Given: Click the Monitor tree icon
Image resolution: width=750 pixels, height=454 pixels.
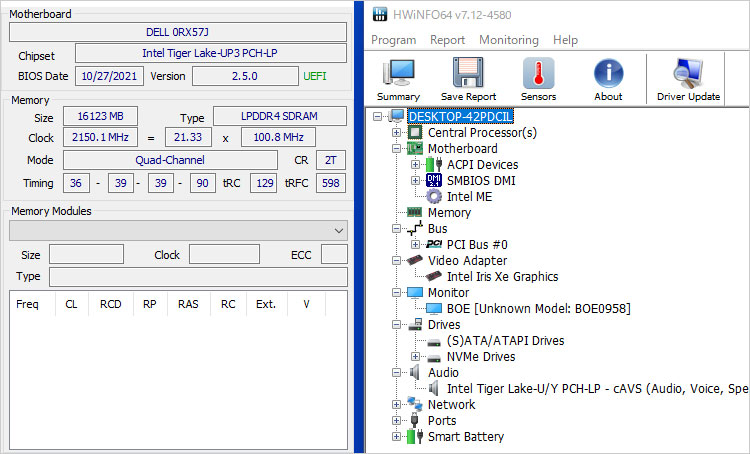Looking at the screenshot, I should point(415,292).
